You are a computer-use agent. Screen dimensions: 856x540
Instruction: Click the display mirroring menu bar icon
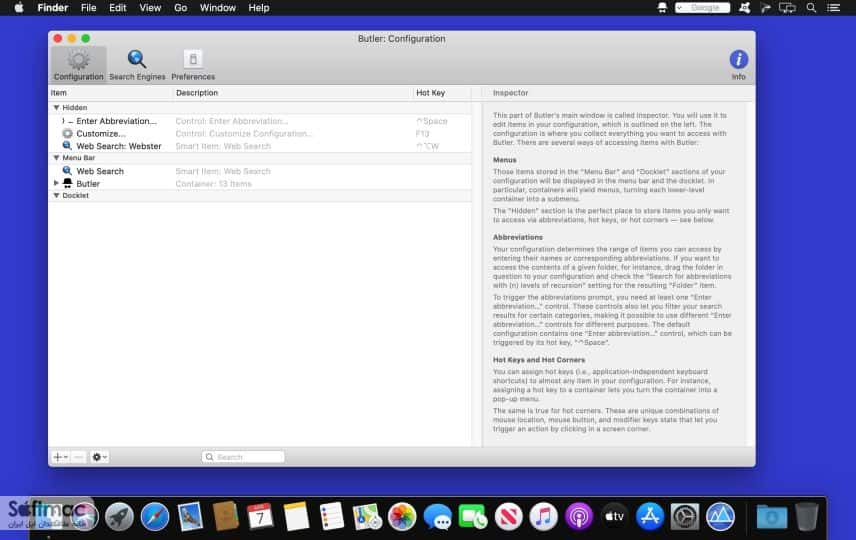coord(787,8)
